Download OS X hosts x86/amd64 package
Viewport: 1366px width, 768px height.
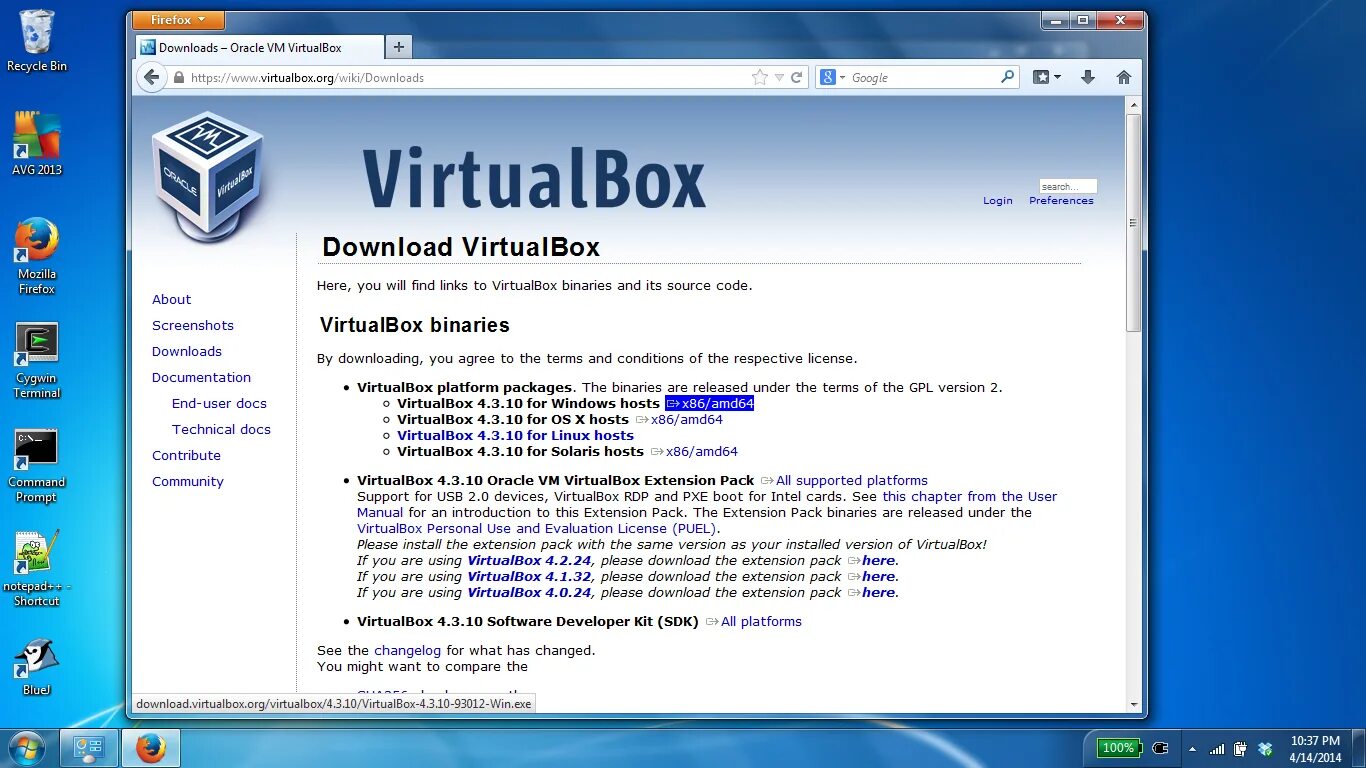679,419
